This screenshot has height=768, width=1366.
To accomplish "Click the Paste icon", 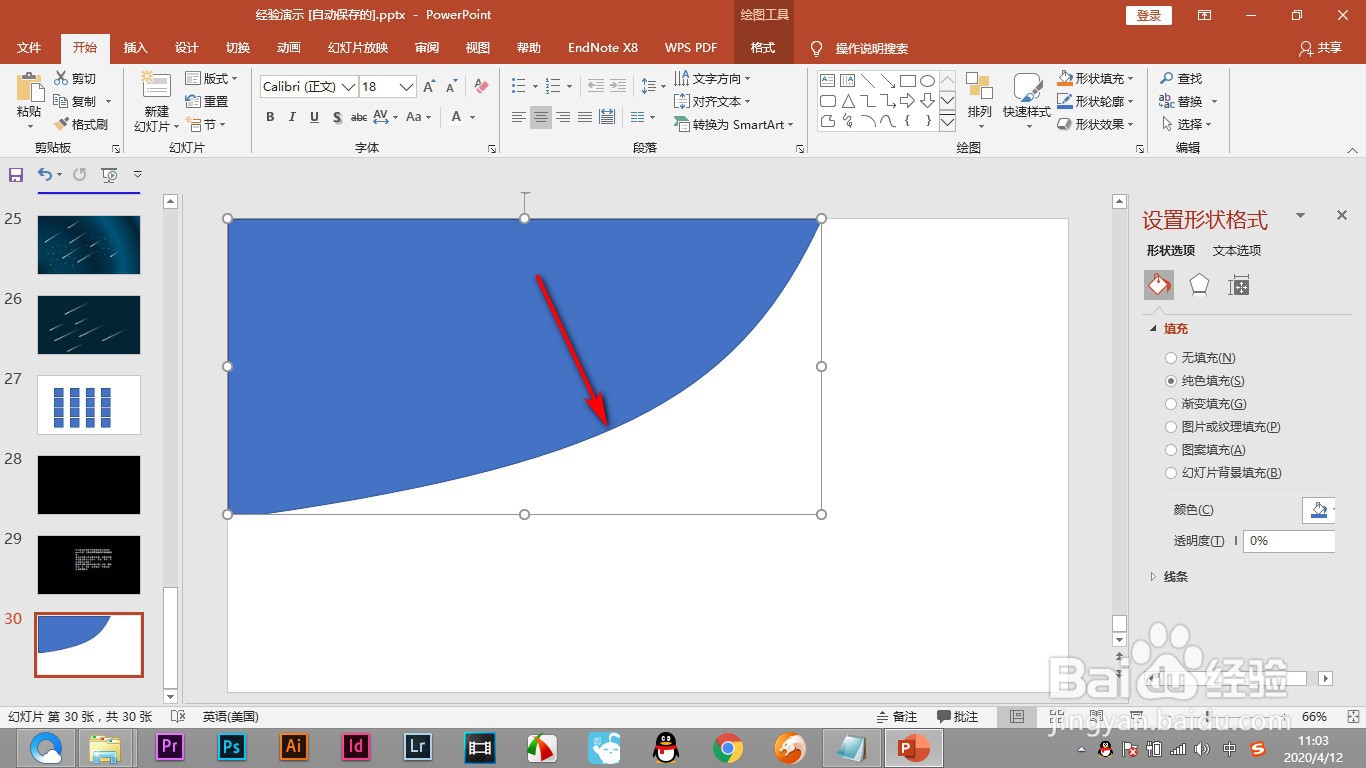I will tap(29, 88).
